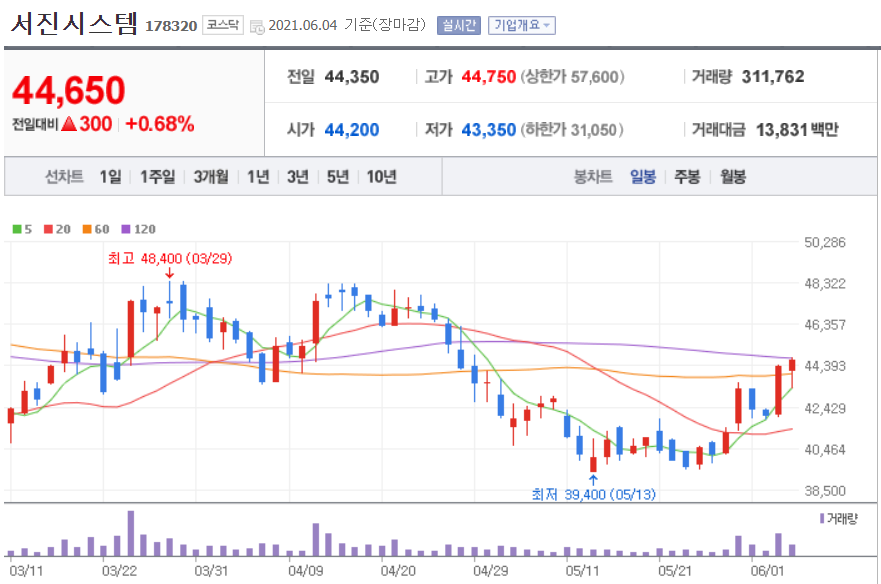881x584 pixels.
Task: Click the 50,286 price axis label
Action: point(825,242)
